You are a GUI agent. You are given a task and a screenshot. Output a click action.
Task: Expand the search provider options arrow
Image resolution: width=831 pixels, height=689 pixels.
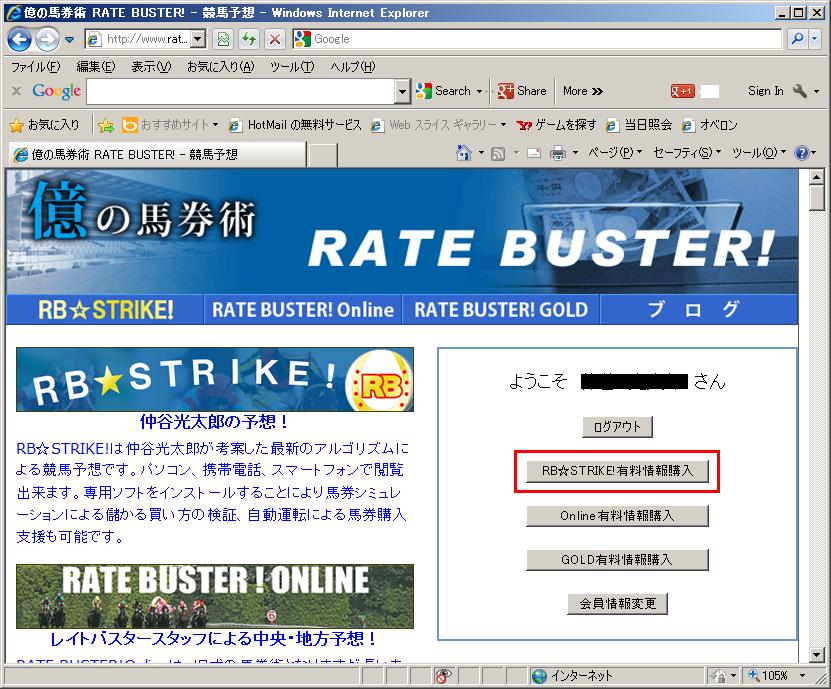[x=815, y=39]
